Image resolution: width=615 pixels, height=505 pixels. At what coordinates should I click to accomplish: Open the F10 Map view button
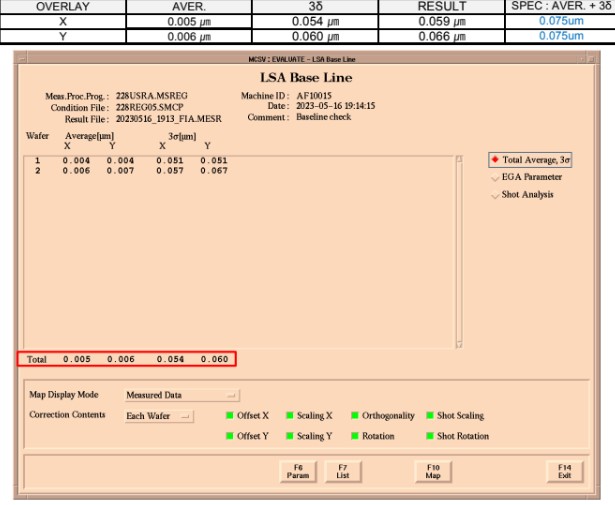pyautogui.click(x=433, y=471)
